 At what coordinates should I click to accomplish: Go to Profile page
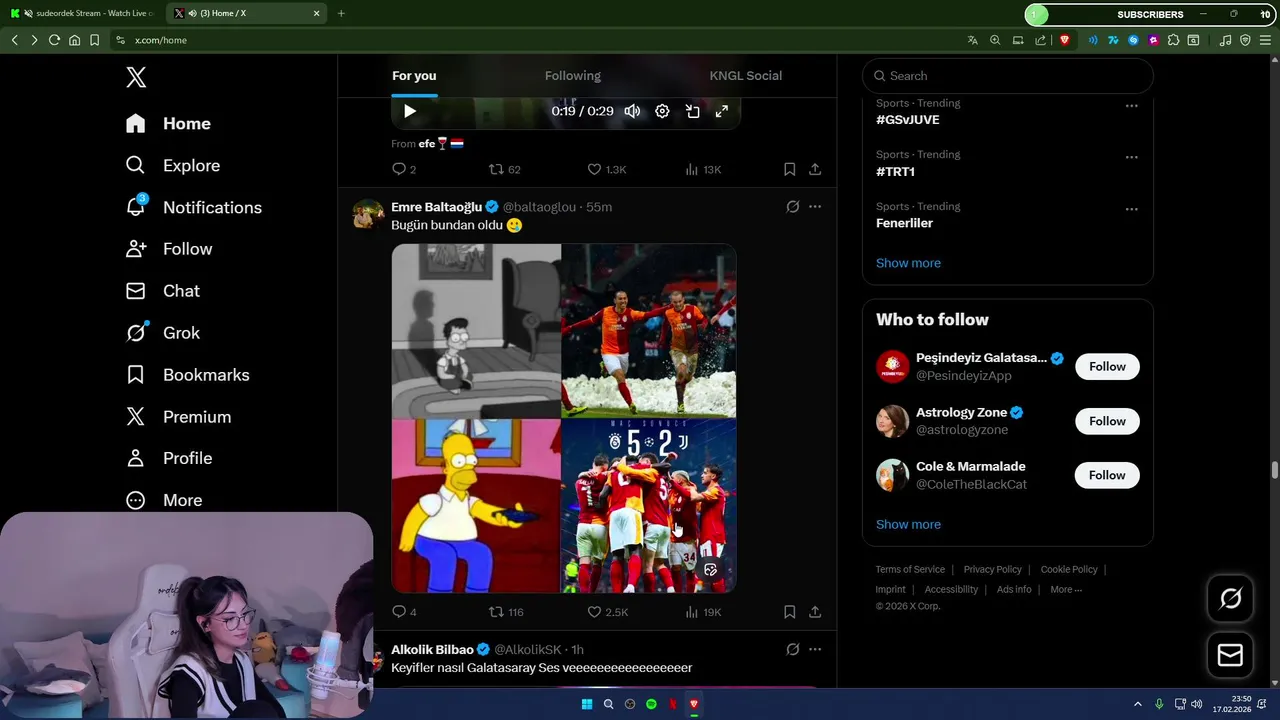pos(168,458)
